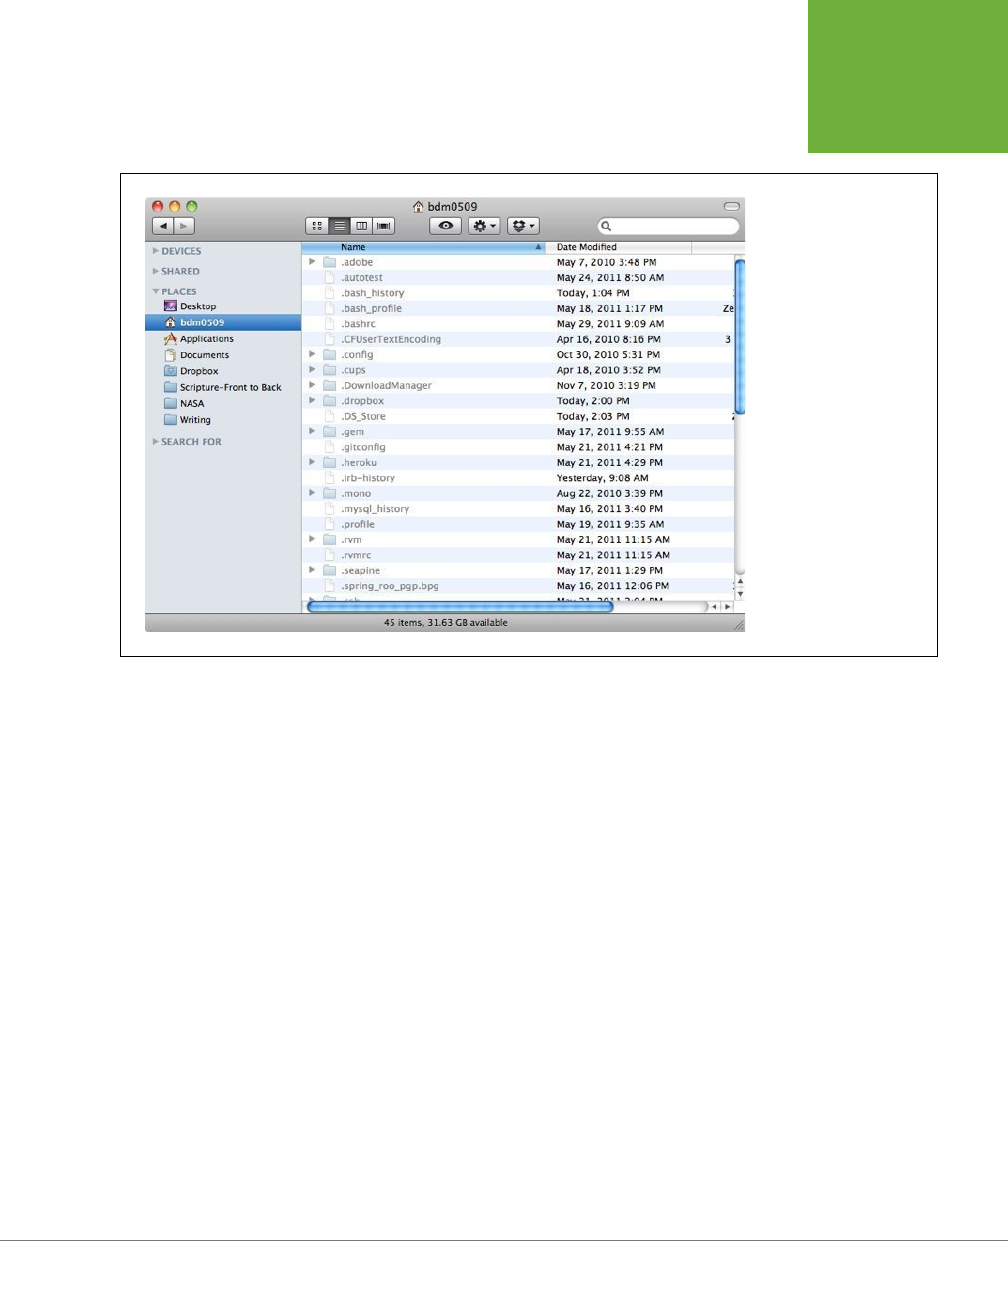
Task: Click the scroll down arrow
Action: [740, 594]
